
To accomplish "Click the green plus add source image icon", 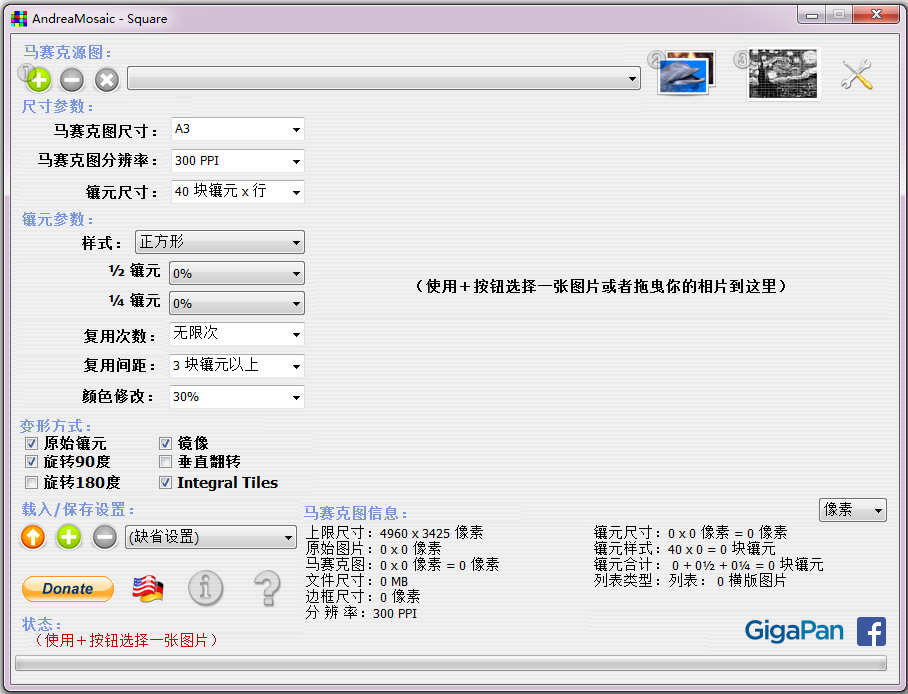I will pos(39,80).
